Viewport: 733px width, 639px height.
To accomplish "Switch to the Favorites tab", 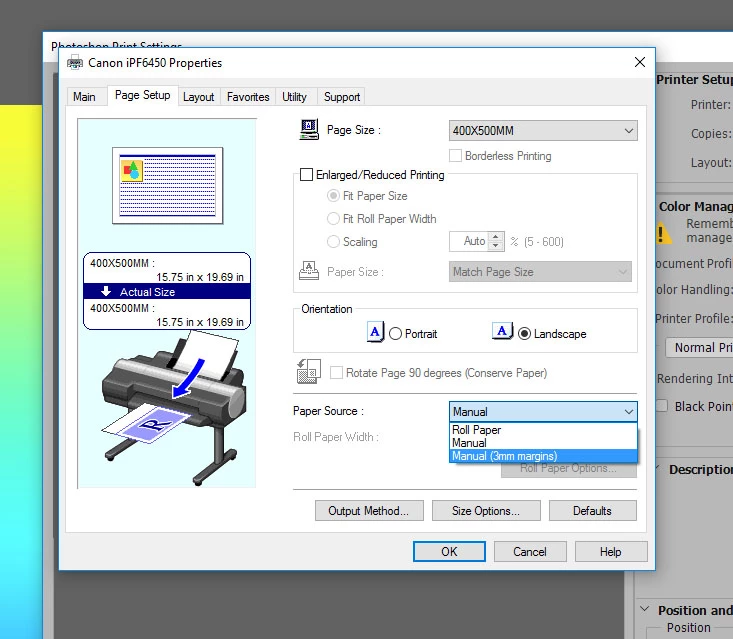I will [248, 97].
